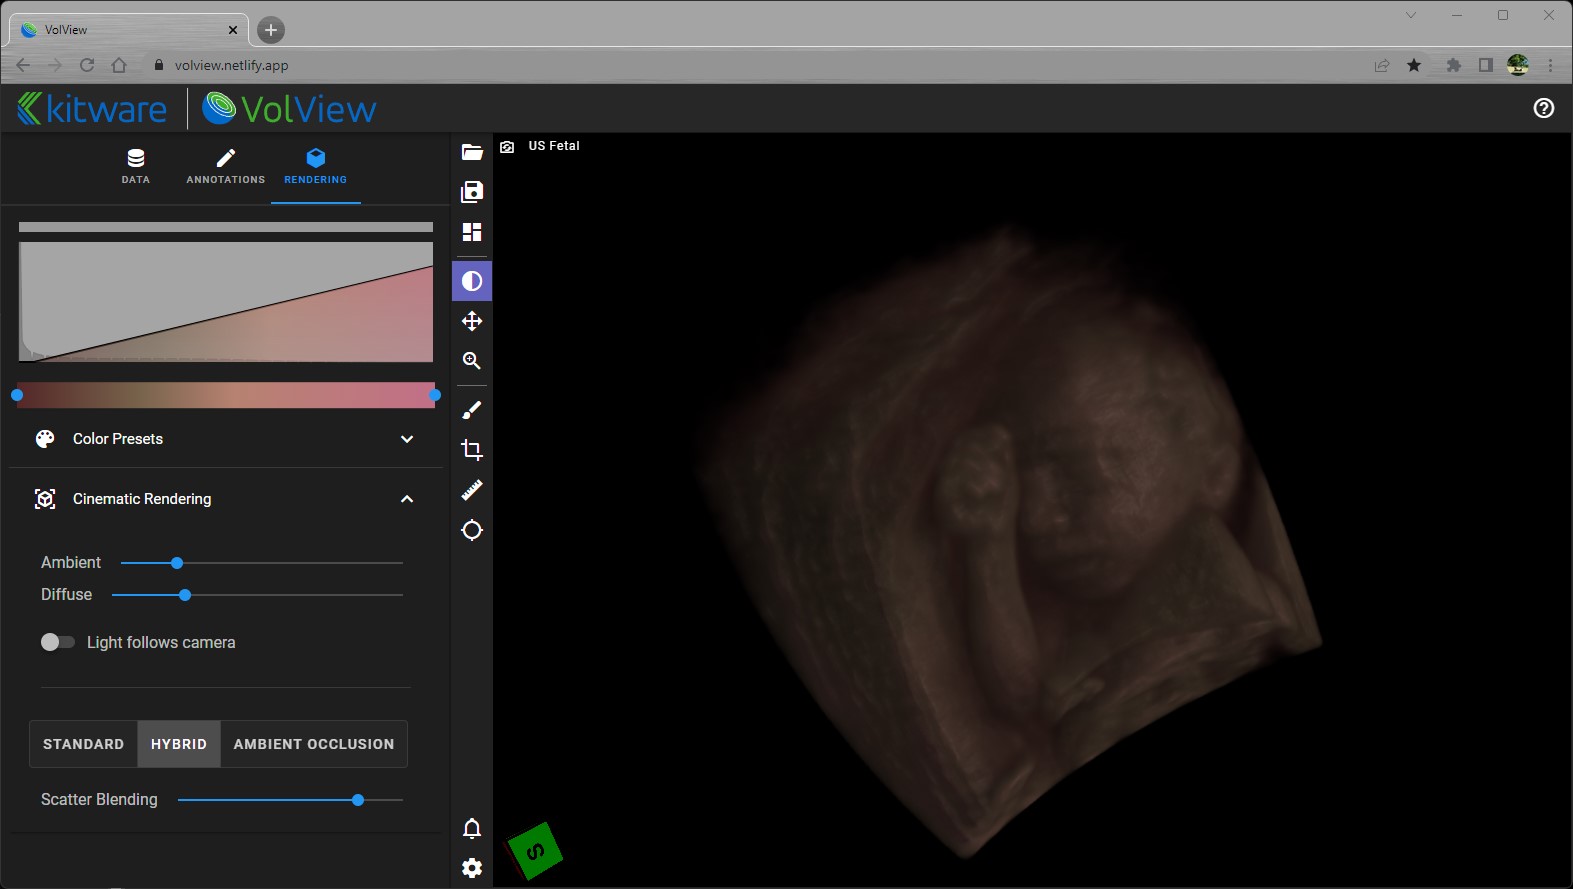Open files with the folder icon

472,152
